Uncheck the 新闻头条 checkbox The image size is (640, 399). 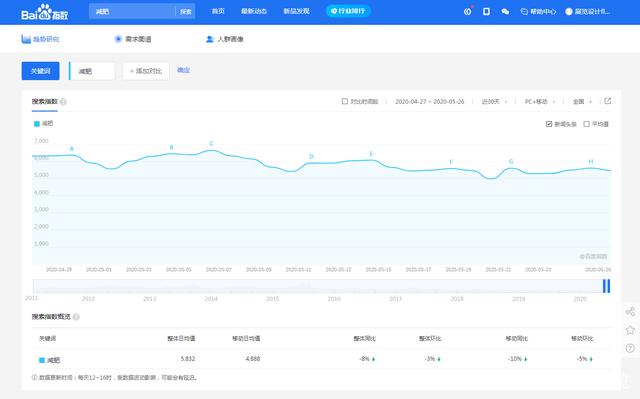[x=549, y=124]
